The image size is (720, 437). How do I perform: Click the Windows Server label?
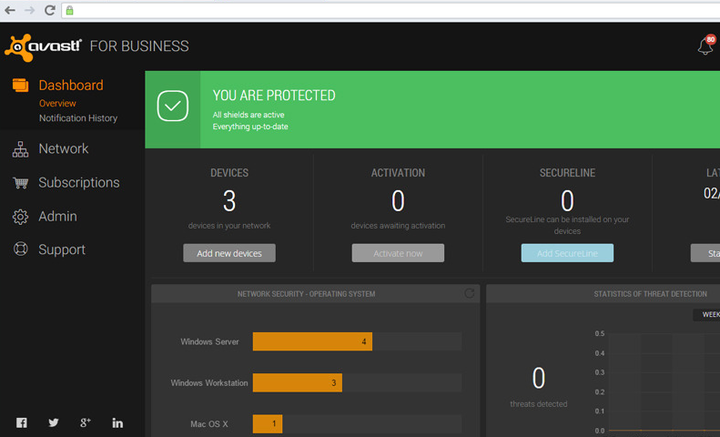(209, 342)
